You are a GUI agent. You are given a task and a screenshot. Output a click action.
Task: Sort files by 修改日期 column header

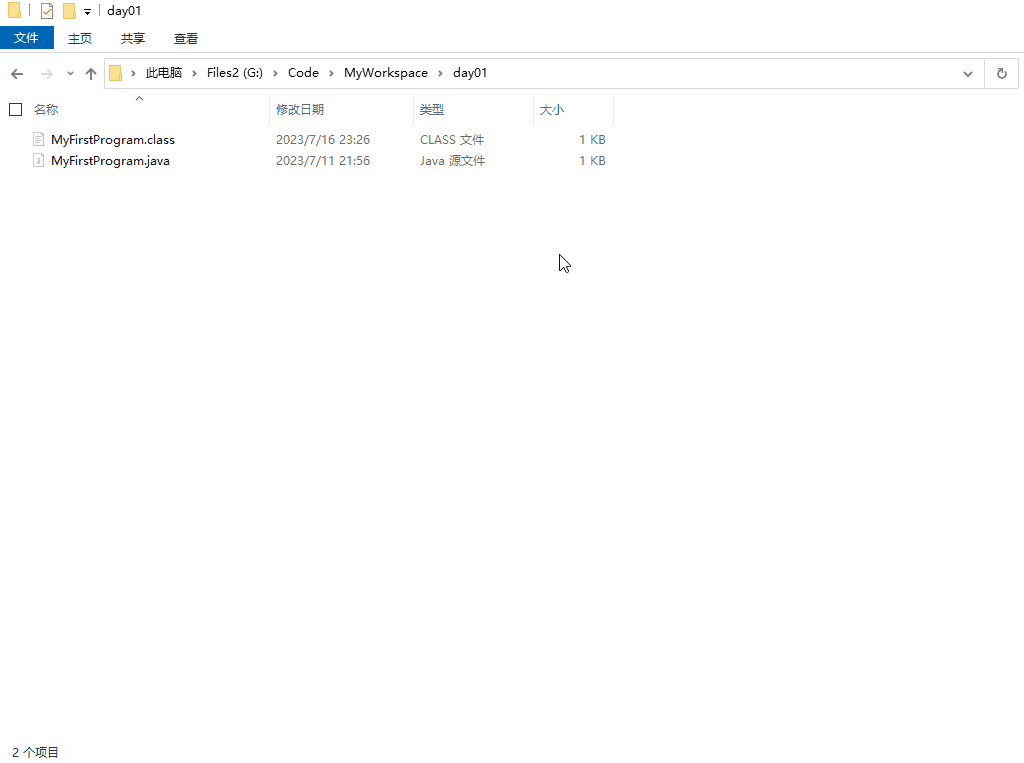[300, 110]
